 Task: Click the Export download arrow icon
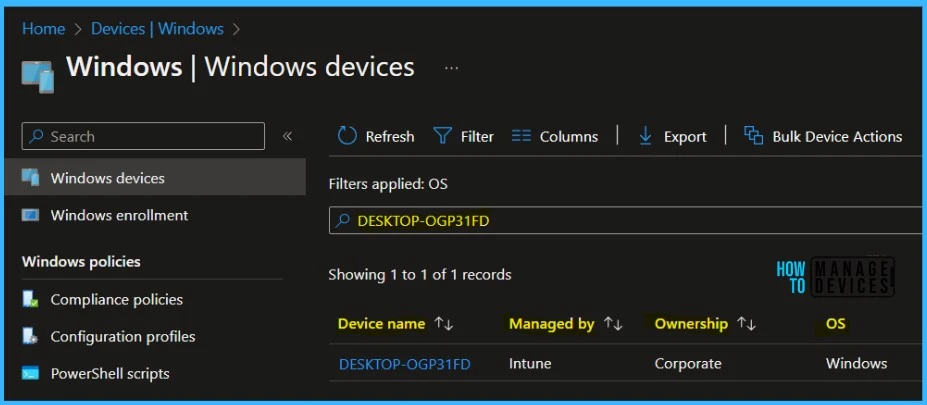click(x=645, y=137)
